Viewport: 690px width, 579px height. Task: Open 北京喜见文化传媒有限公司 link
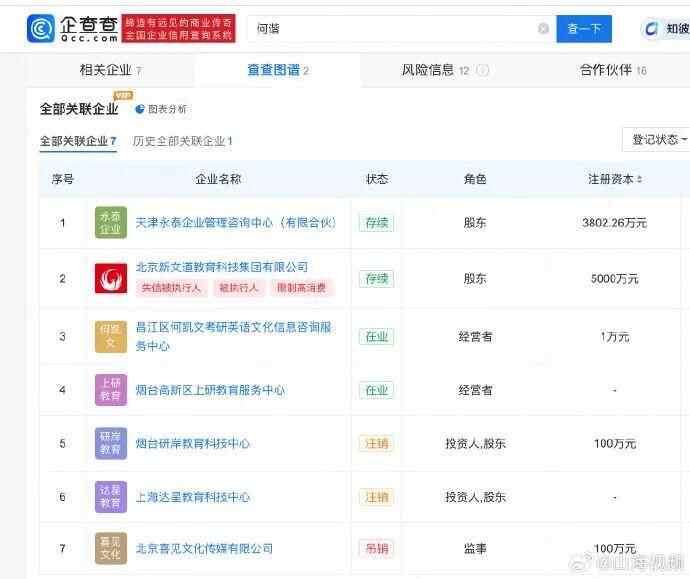pos(204,548)
